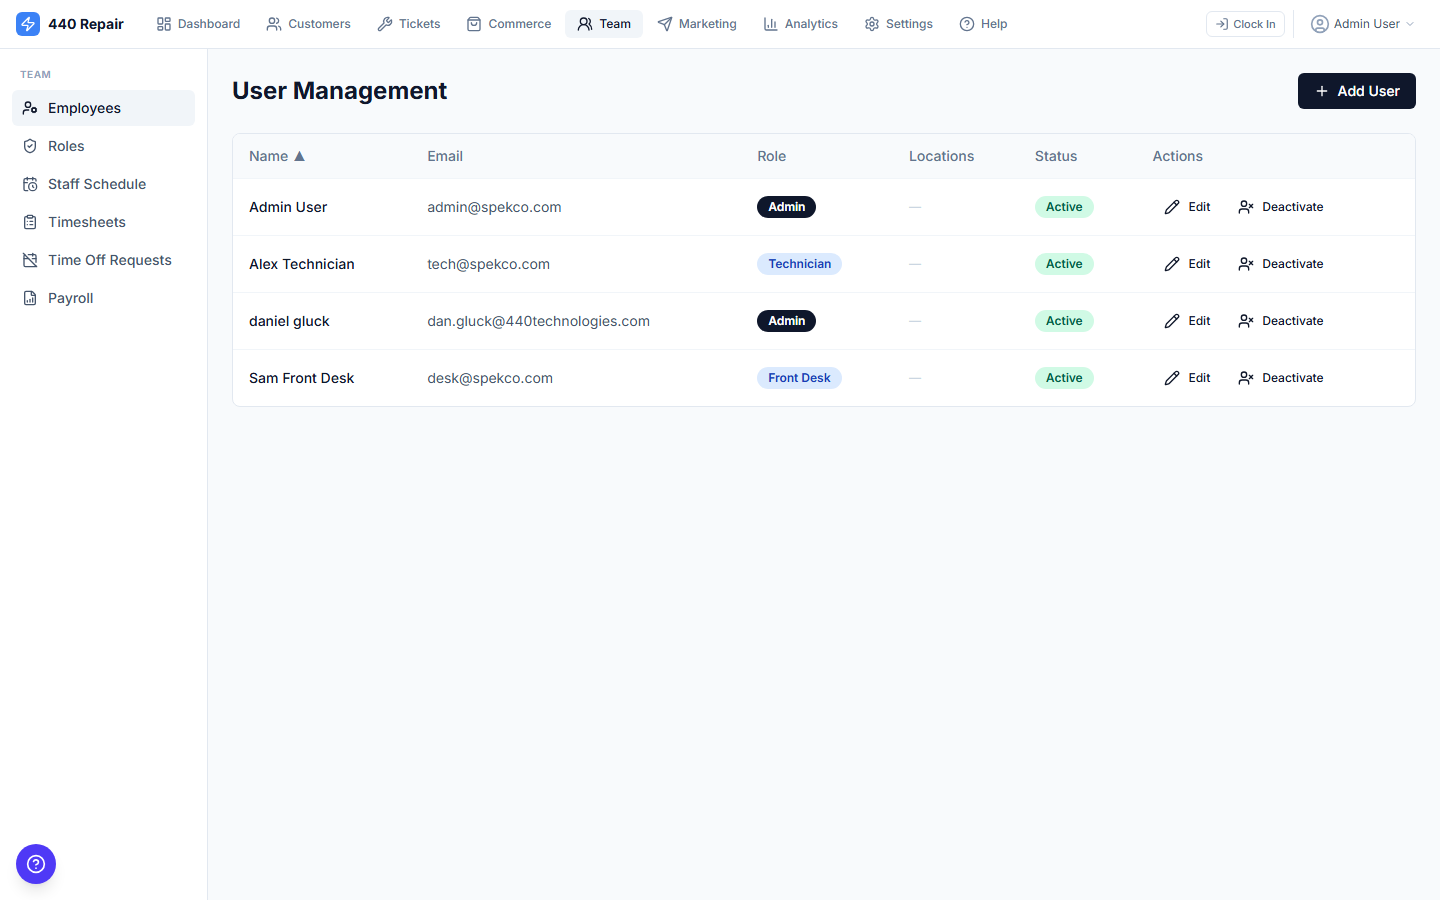Viewport: 1440px width, 900px height.
Task: Open Payroll using its banknote icon
Action: pyautogui.click(x=31, y=298)
